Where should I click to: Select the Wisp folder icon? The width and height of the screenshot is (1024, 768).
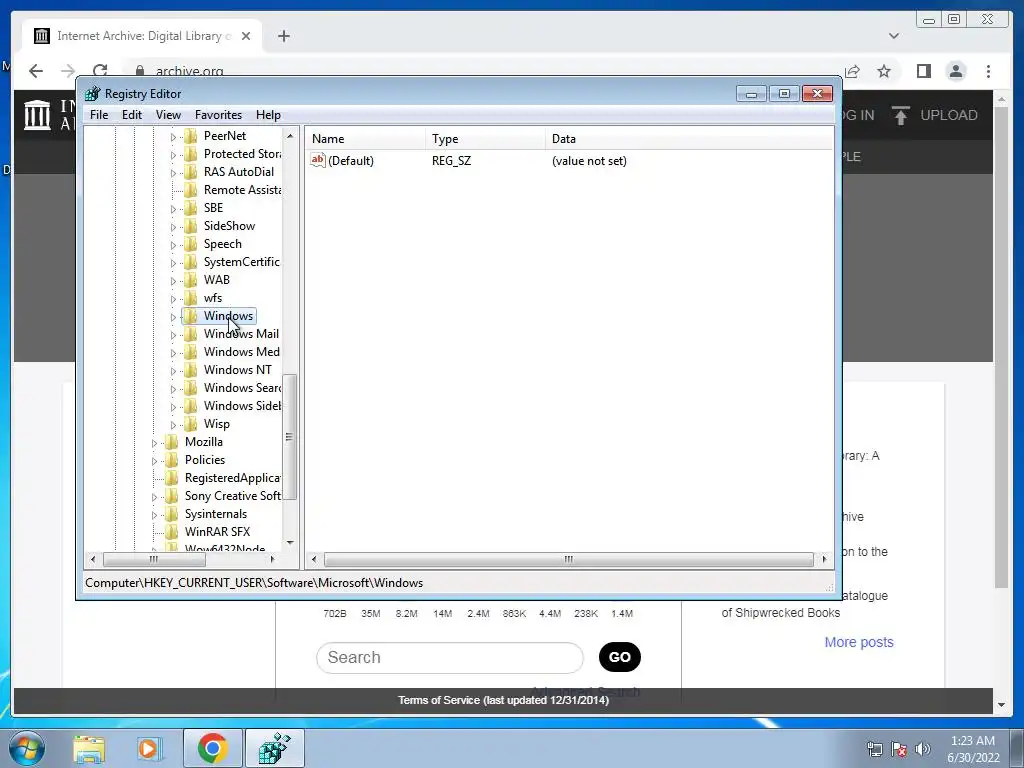191,424
